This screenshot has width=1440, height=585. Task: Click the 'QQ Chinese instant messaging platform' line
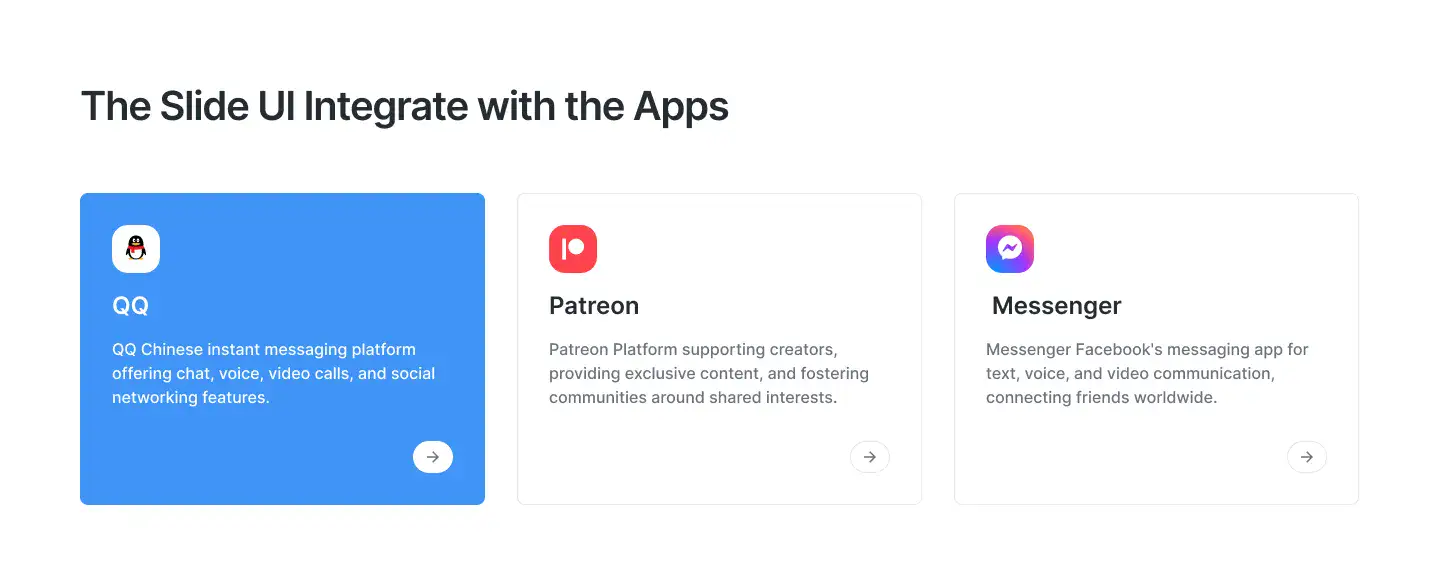tap(264, 350)
